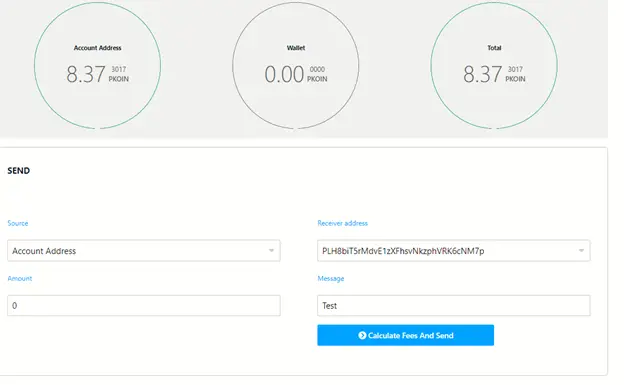Click the Message label

(331, 278)
